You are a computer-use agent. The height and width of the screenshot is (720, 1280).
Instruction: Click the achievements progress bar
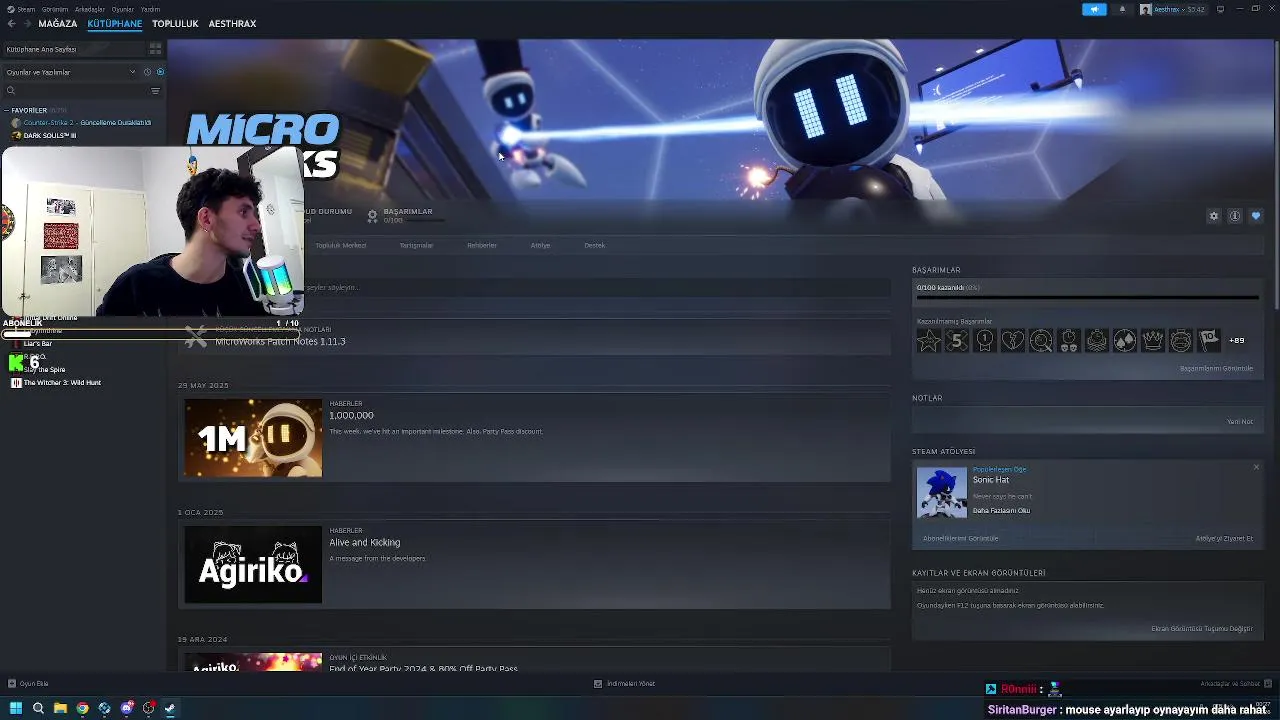[1087, 297]
